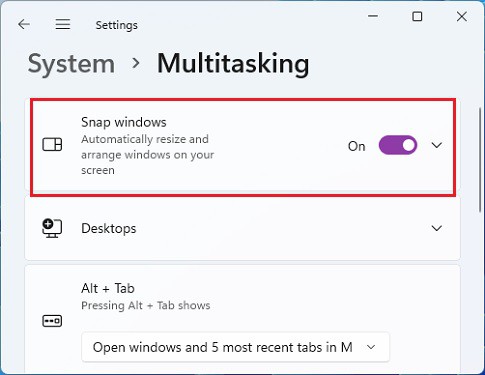Click the 'Automatically resize and arrange windows' description

click(148, 154)
